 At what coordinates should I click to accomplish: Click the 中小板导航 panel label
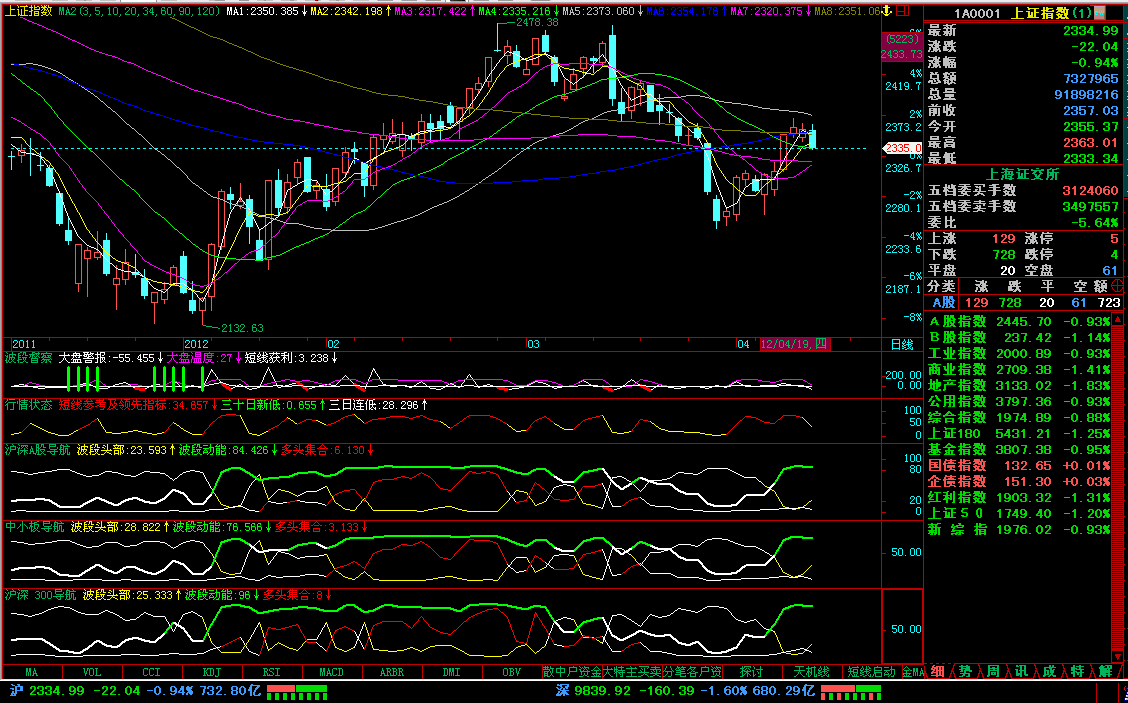[x=35, y=527]
